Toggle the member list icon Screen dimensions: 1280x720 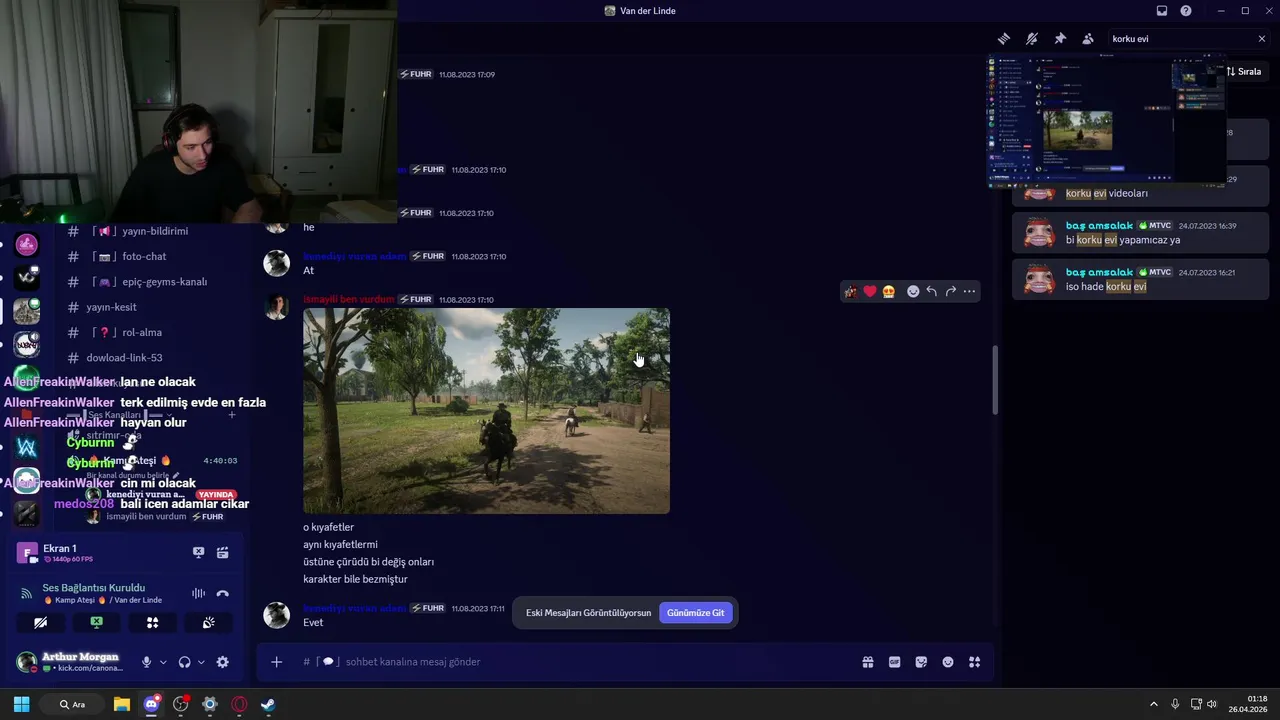point(1088,39)
